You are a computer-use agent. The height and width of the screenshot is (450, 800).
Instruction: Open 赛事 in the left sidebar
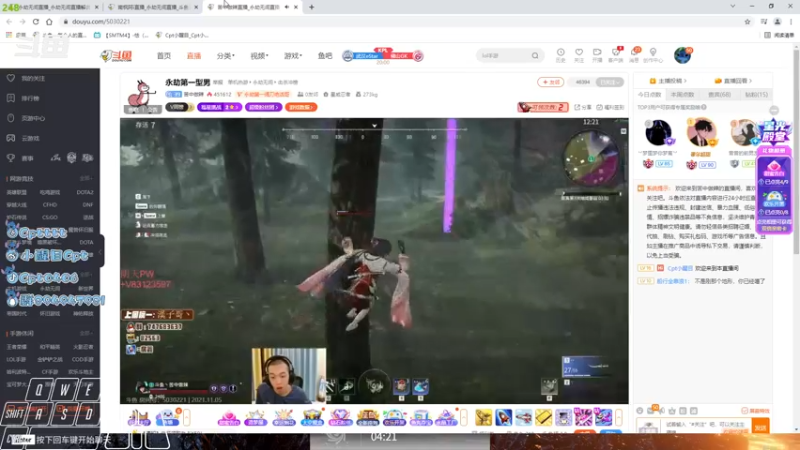27,158
